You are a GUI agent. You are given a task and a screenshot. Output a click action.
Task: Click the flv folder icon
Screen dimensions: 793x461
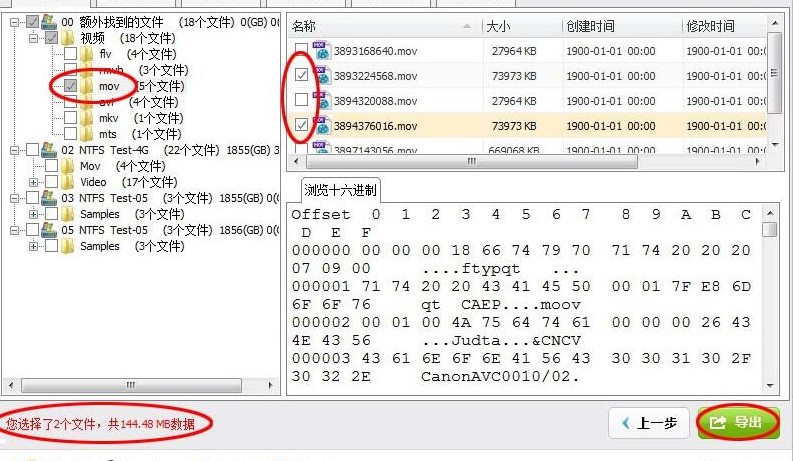click(x=86, y=54)
